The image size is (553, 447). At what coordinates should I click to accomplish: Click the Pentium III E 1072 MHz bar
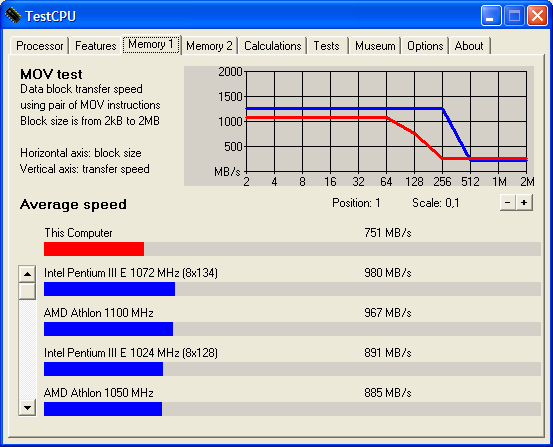(x=109, y=289)
